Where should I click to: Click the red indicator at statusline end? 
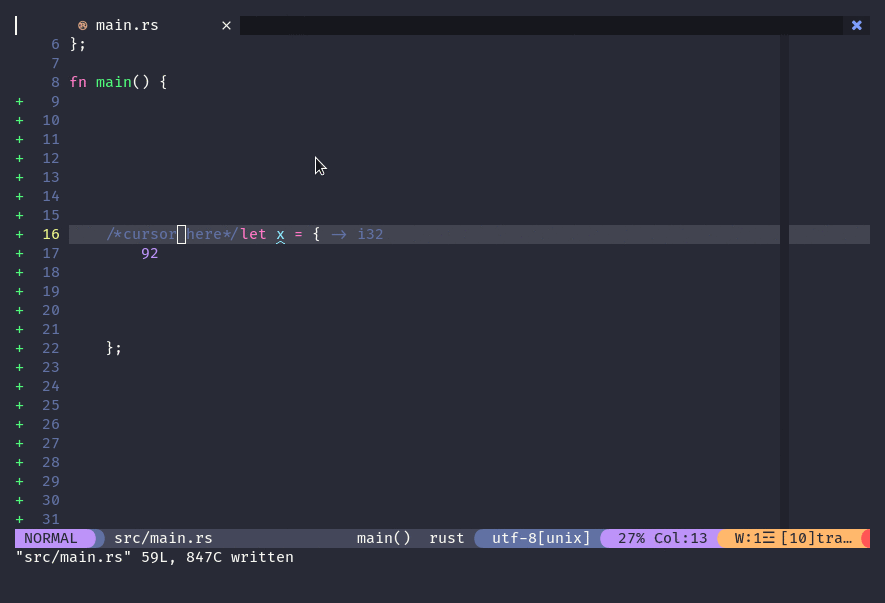[866, 538]
